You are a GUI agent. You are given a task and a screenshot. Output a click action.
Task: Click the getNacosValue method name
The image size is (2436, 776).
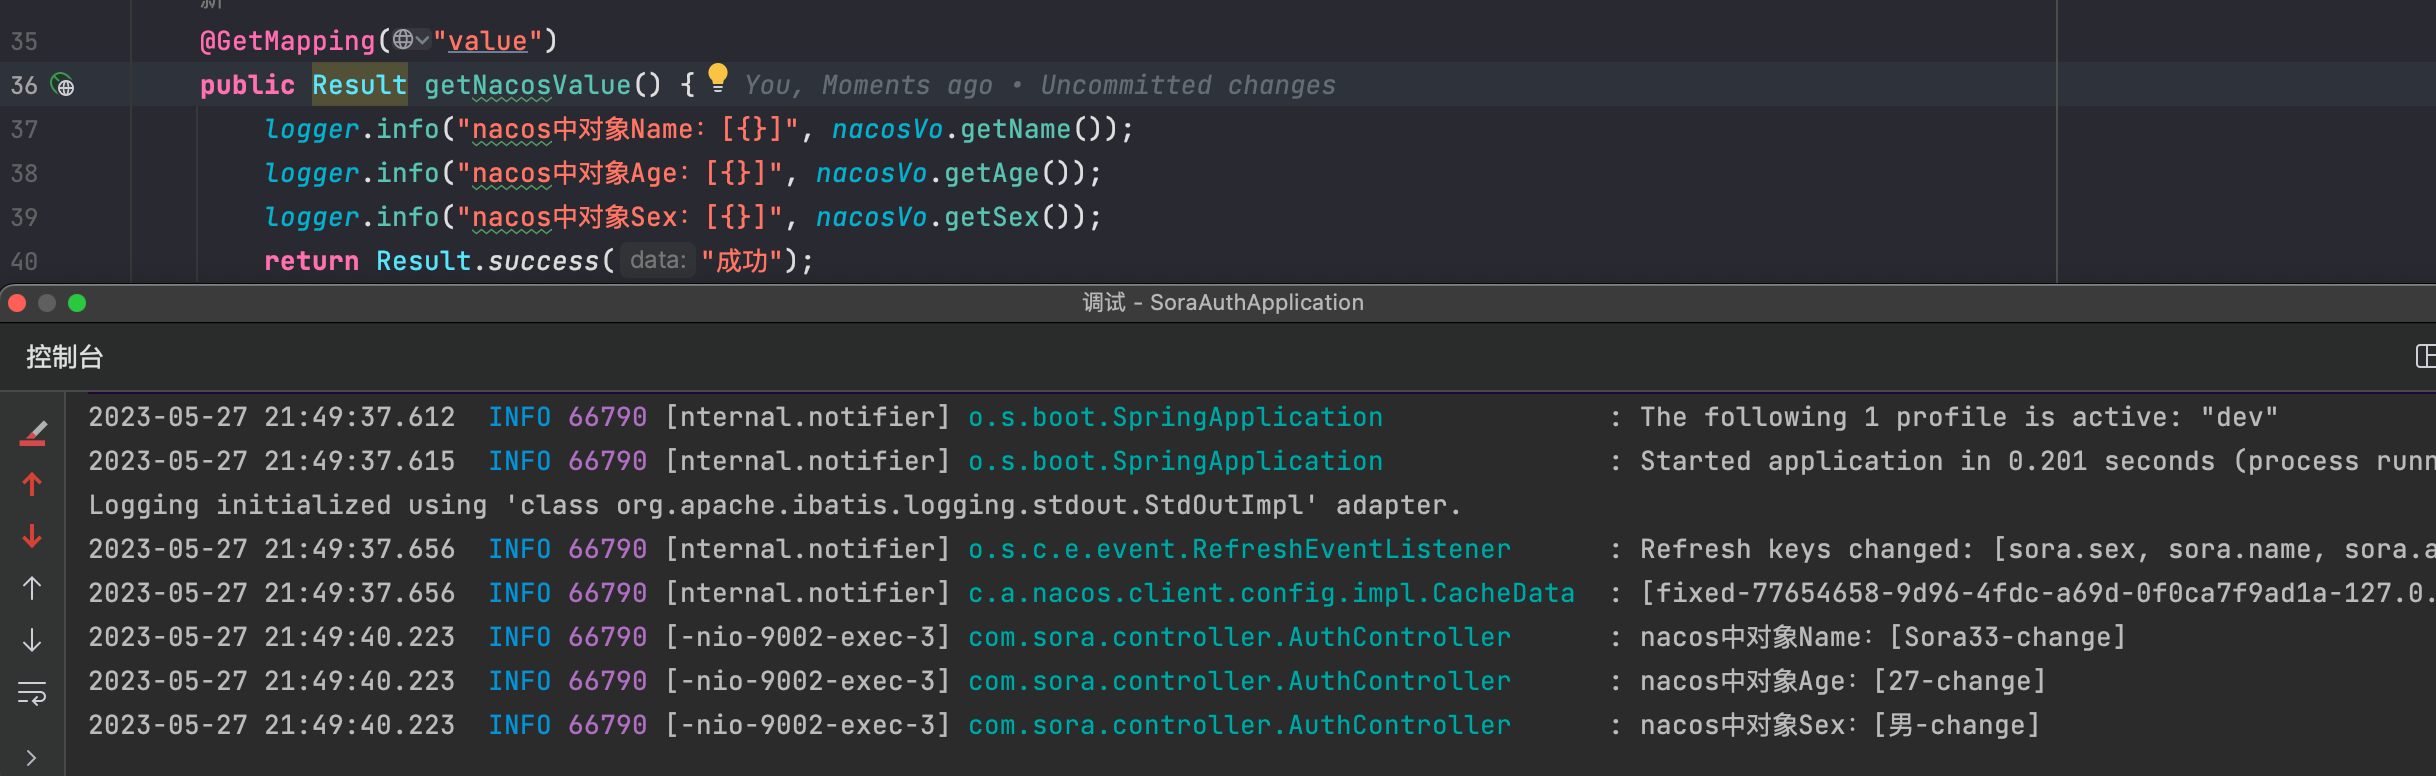coord(527,85)
